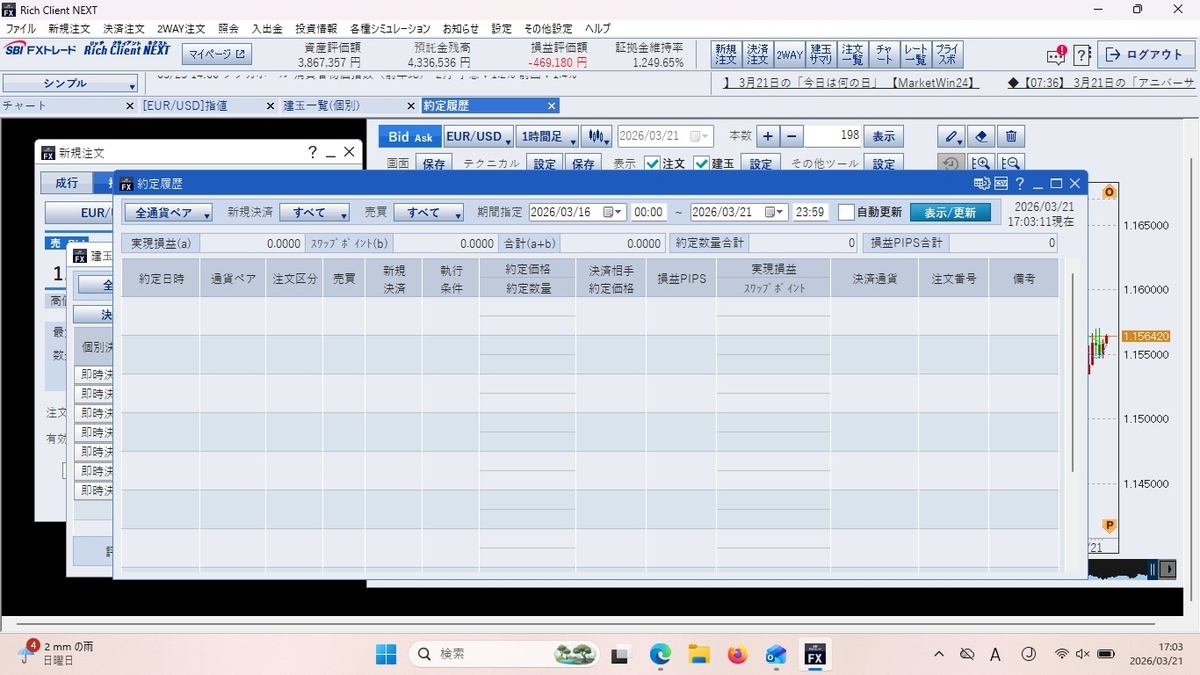The width and height of the screenshot is (1200, 675).
Task: Open the candlestick chart type dropdown
Action: tap(598, 136)
